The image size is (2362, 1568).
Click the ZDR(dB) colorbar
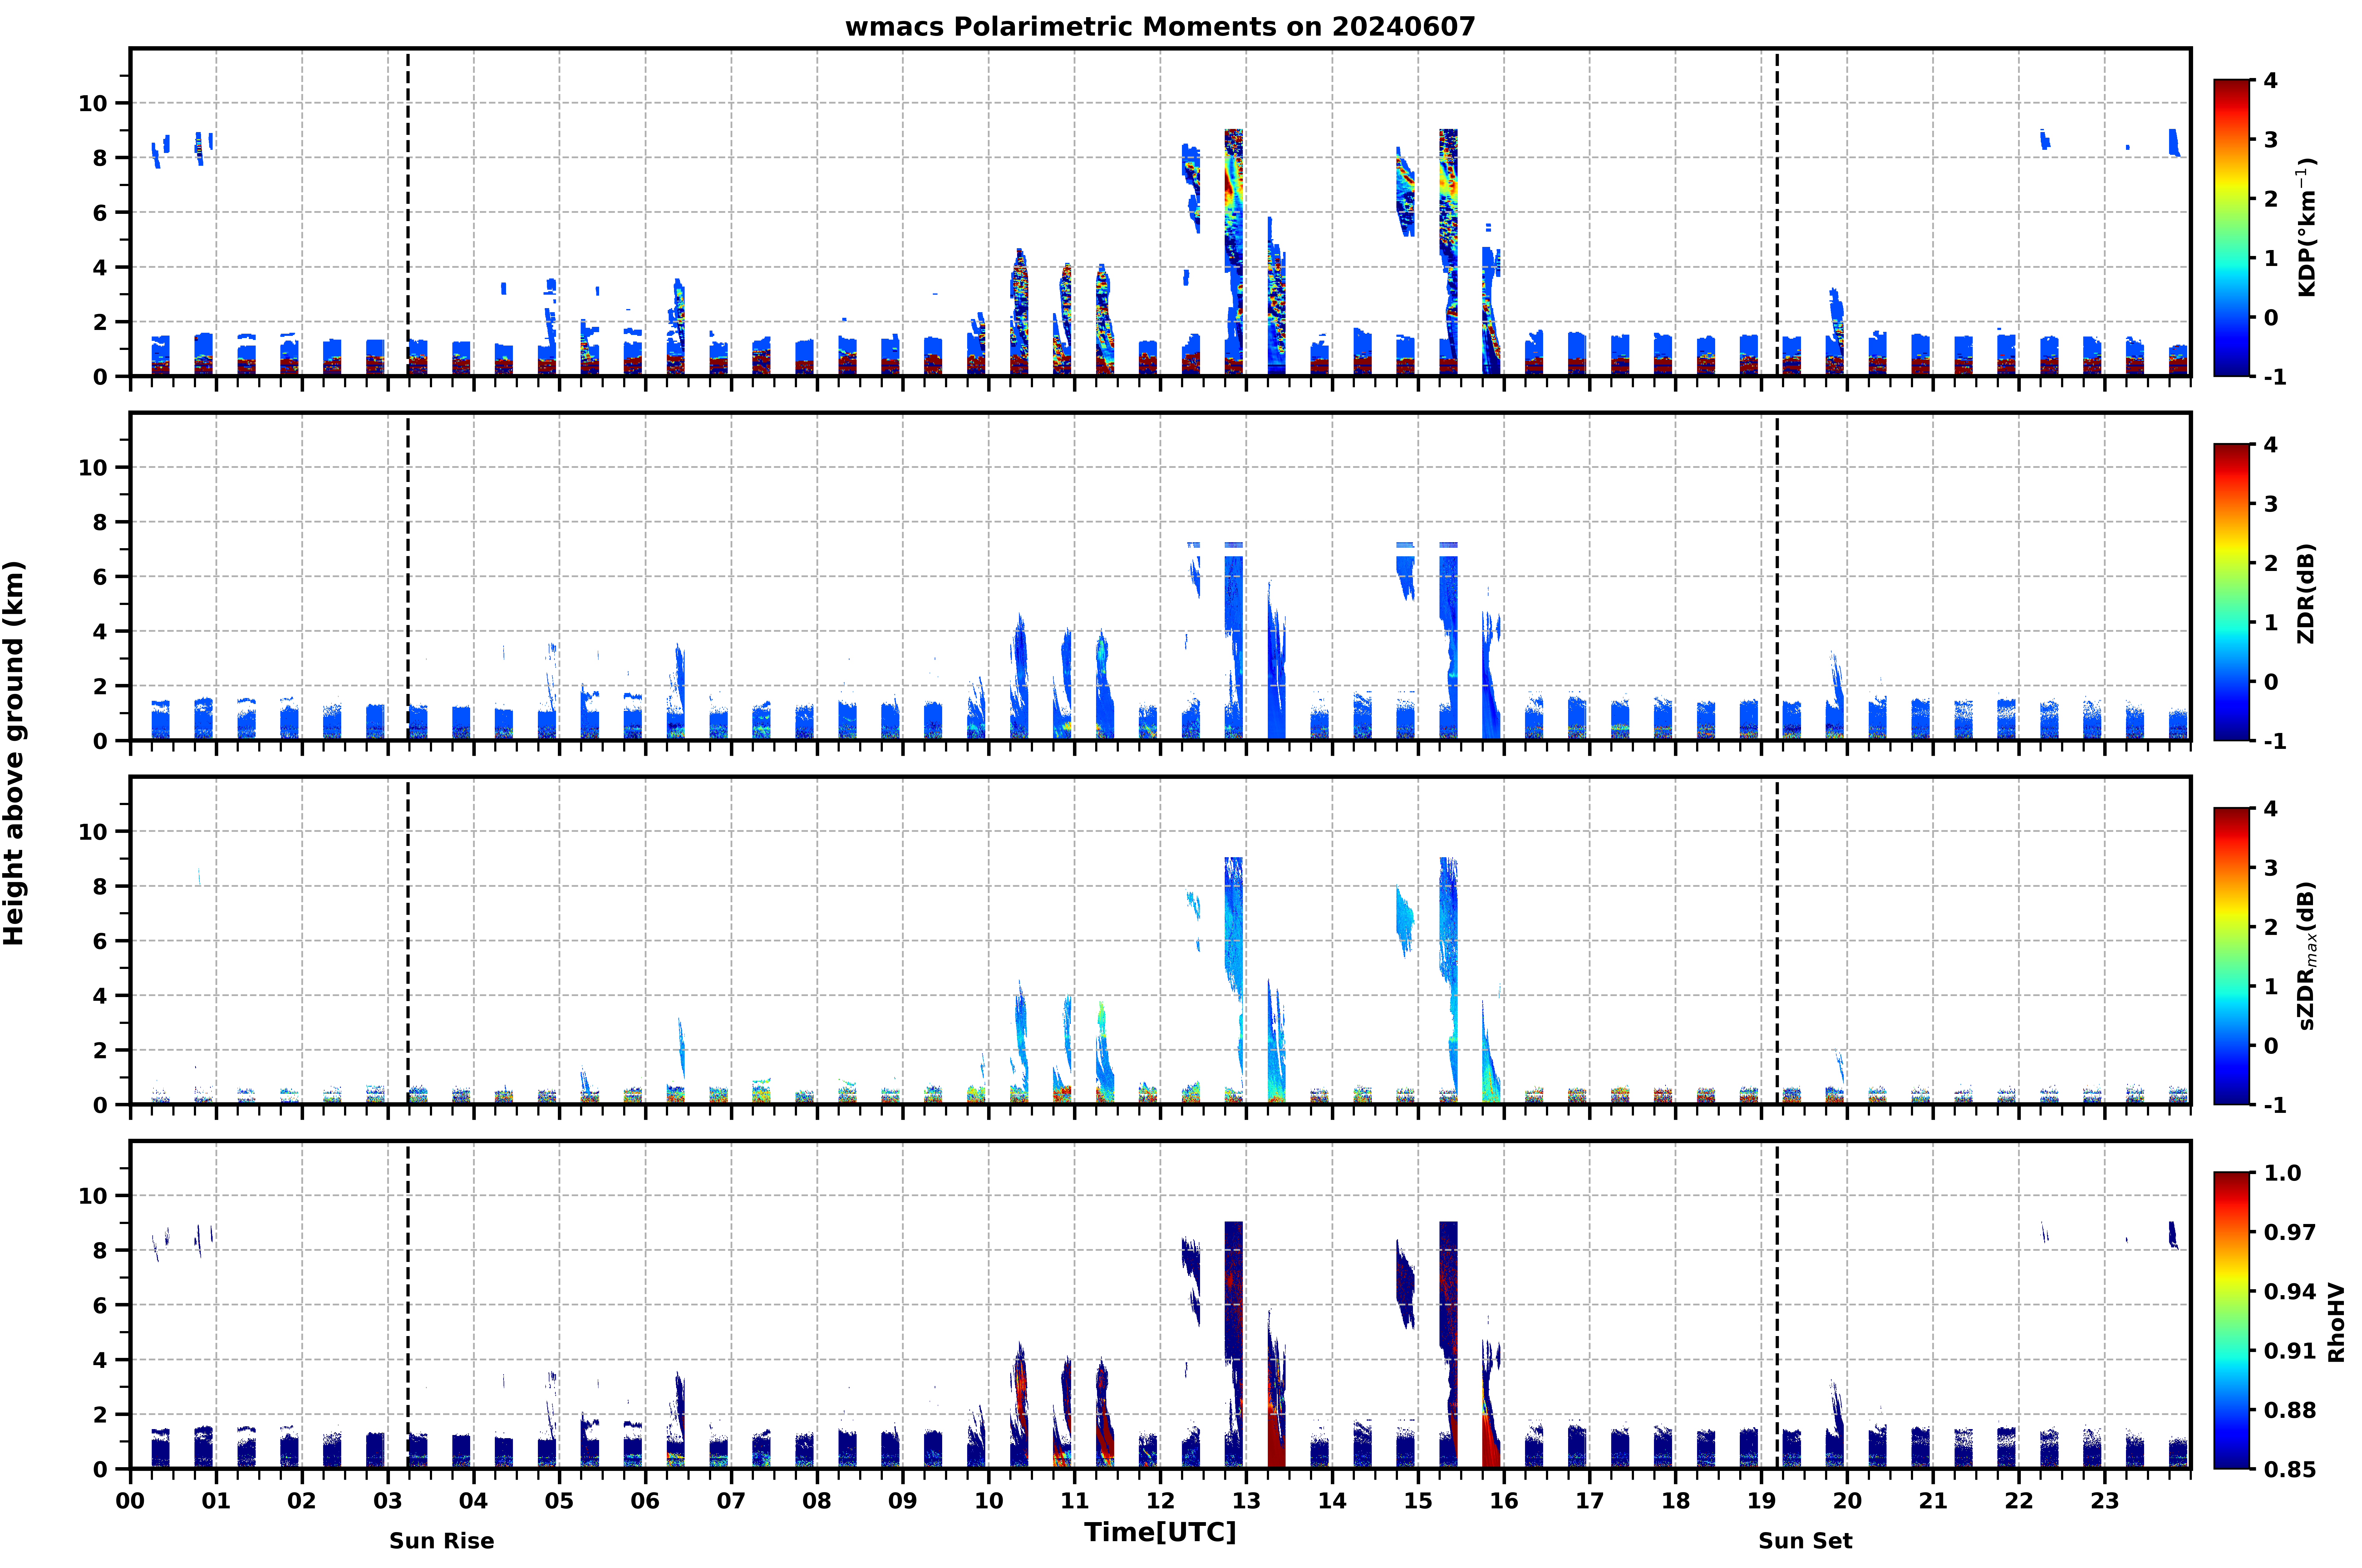click(x=2232, y=592)
